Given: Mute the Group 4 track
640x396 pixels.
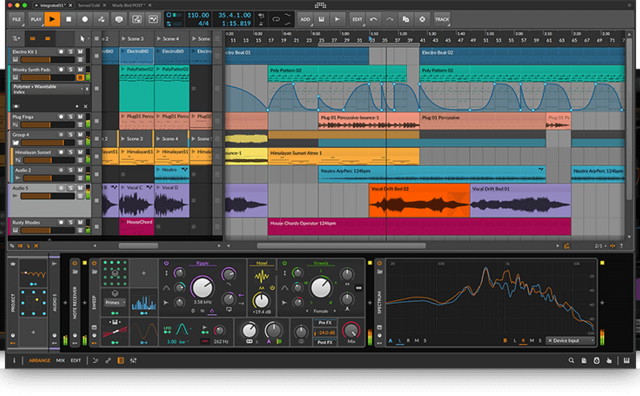Looking at the screenshot, I should point(80,135).
